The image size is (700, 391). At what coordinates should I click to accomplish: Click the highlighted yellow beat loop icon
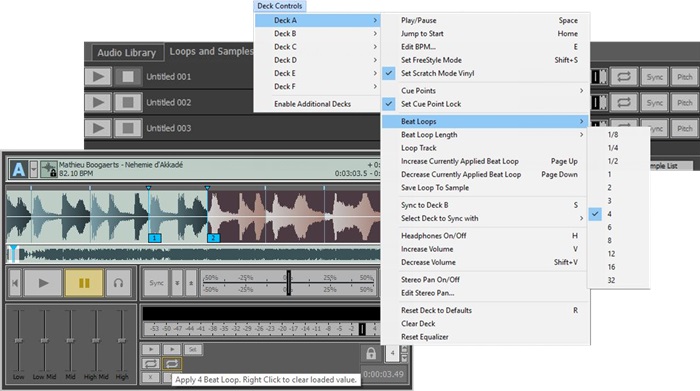point(172,364)
